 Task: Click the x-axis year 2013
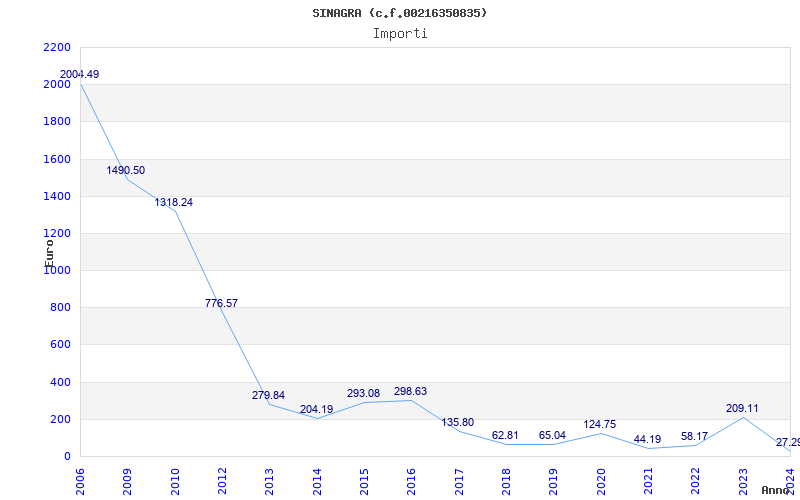click(269, 481)
